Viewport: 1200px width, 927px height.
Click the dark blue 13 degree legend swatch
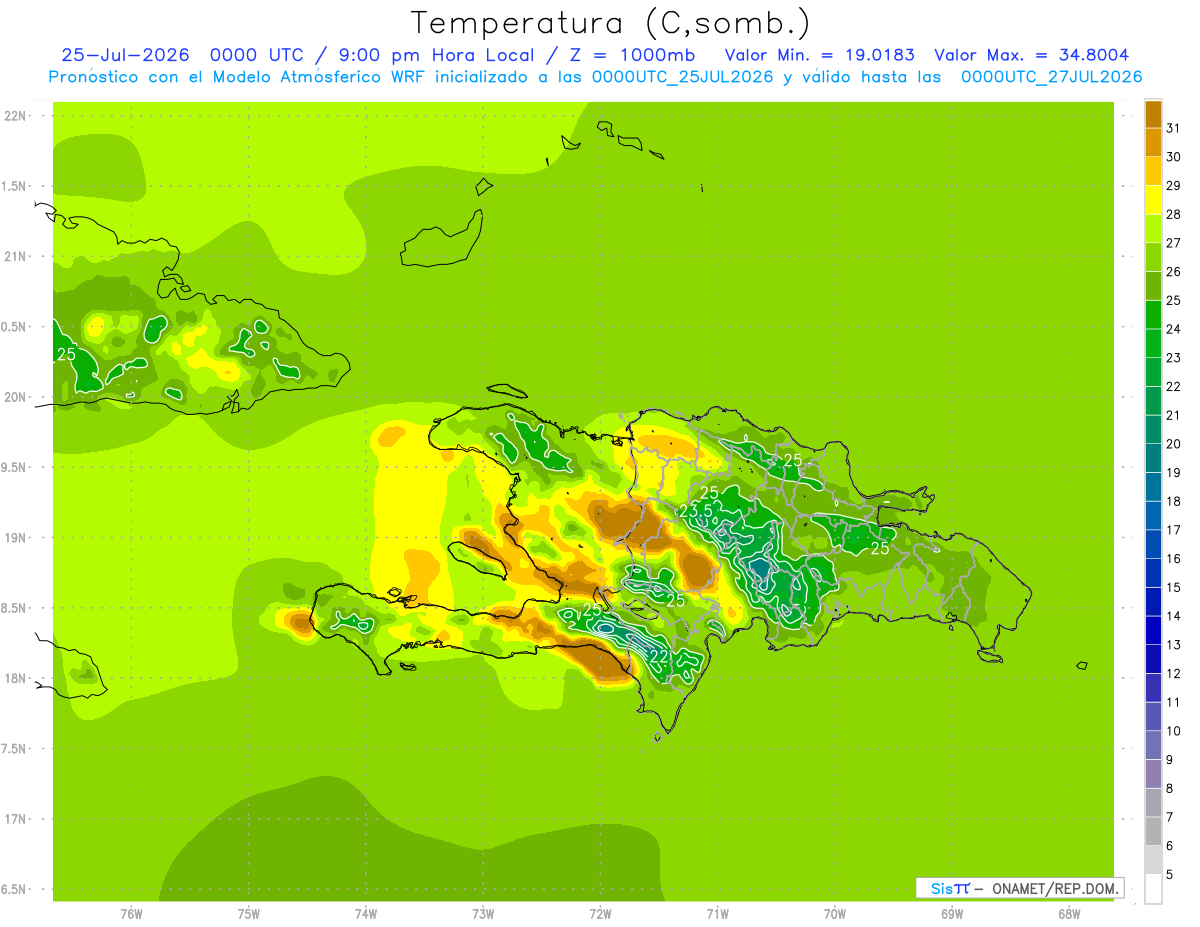point(1153,631)
